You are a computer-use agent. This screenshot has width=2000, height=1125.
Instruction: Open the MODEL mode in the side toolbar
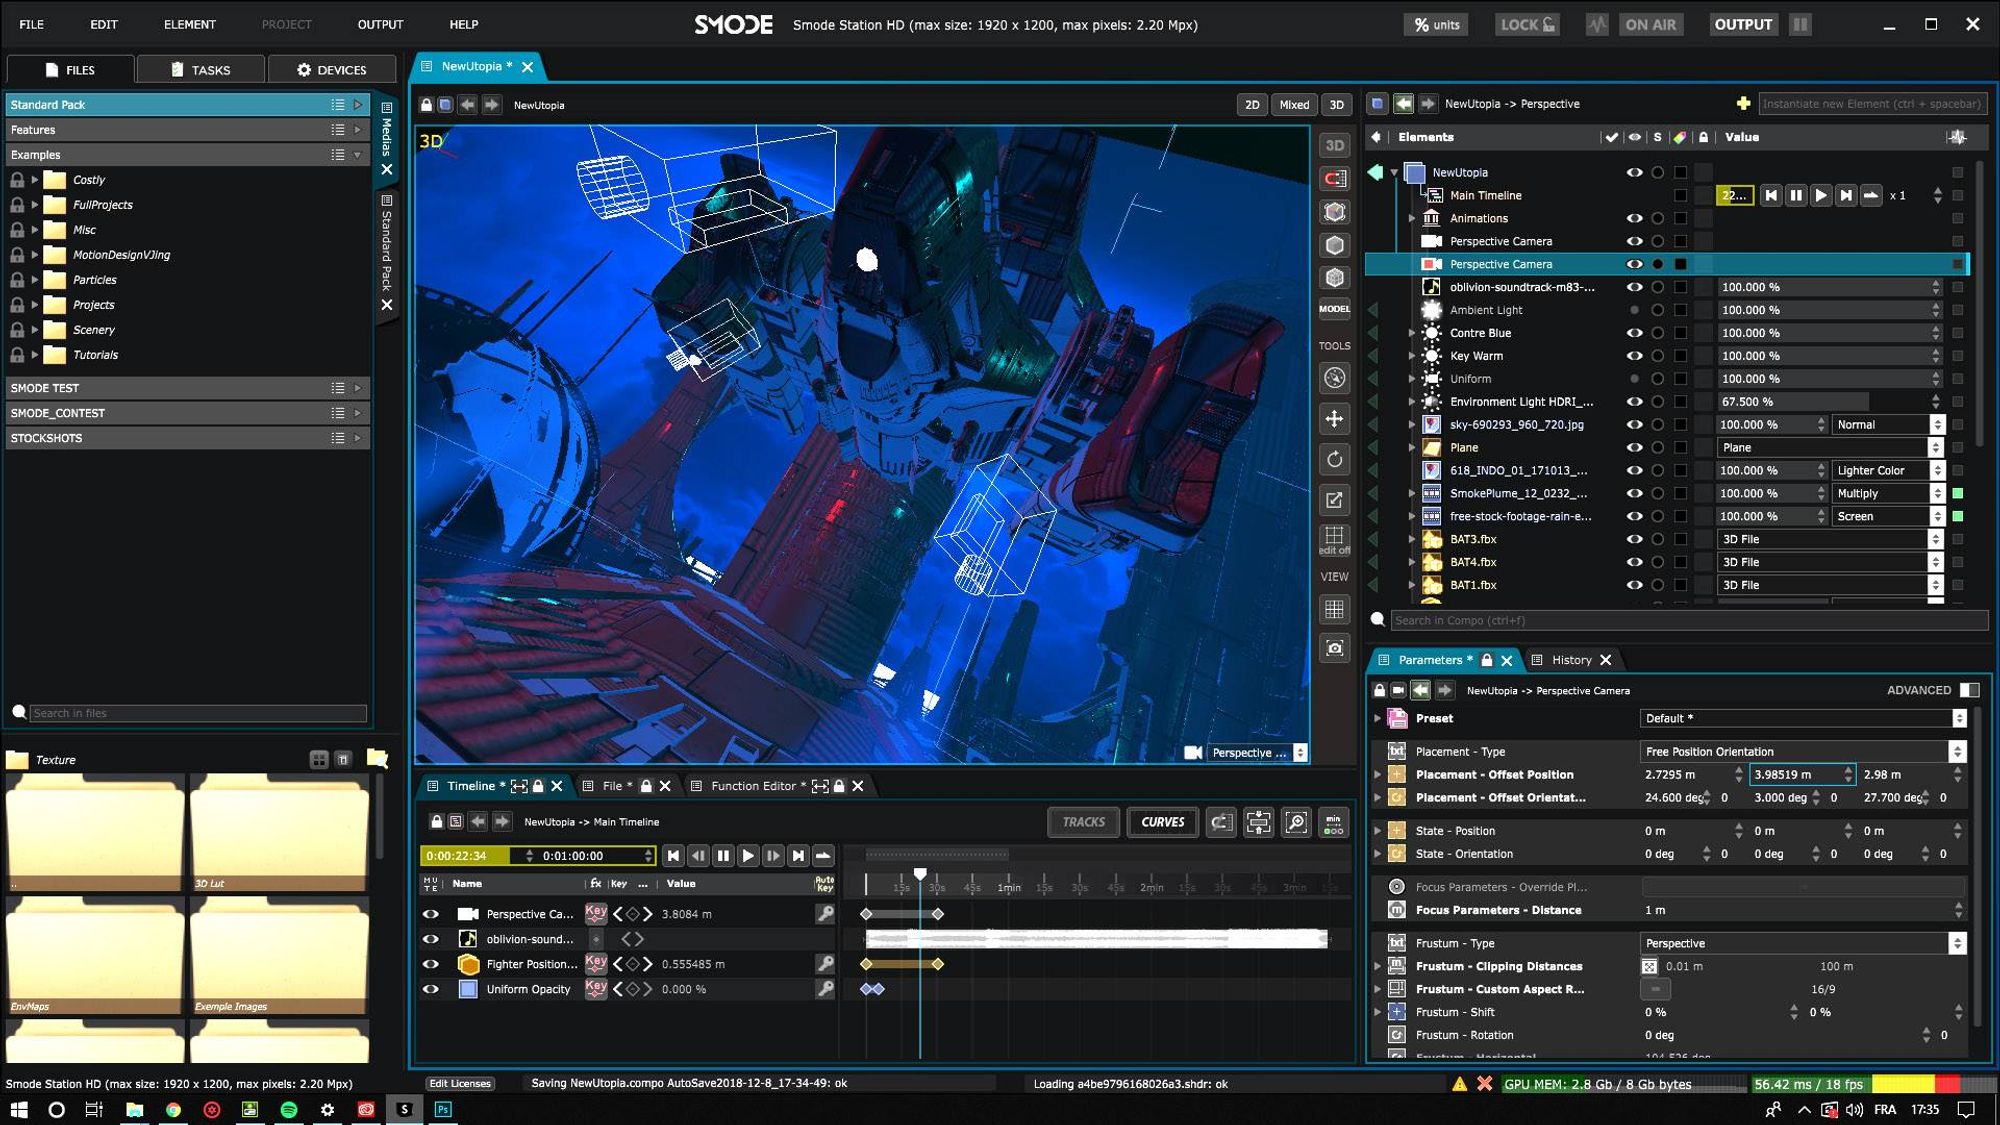[x=1334, y=308]
